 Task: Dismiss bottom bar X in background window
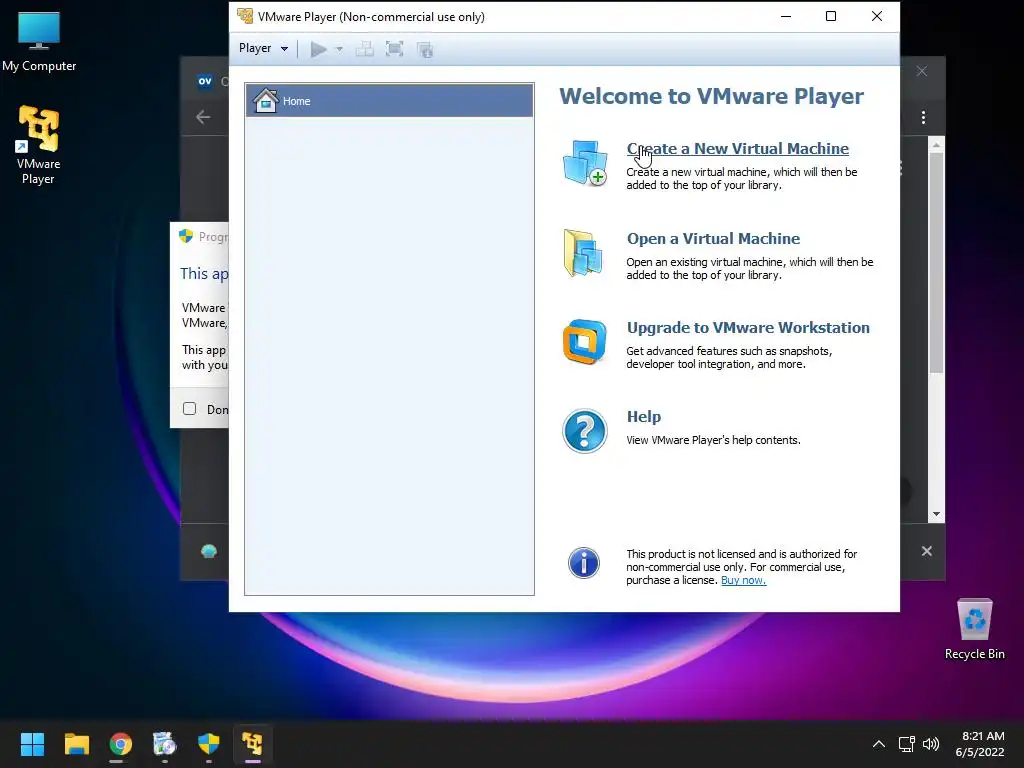(x=927, y=551)
